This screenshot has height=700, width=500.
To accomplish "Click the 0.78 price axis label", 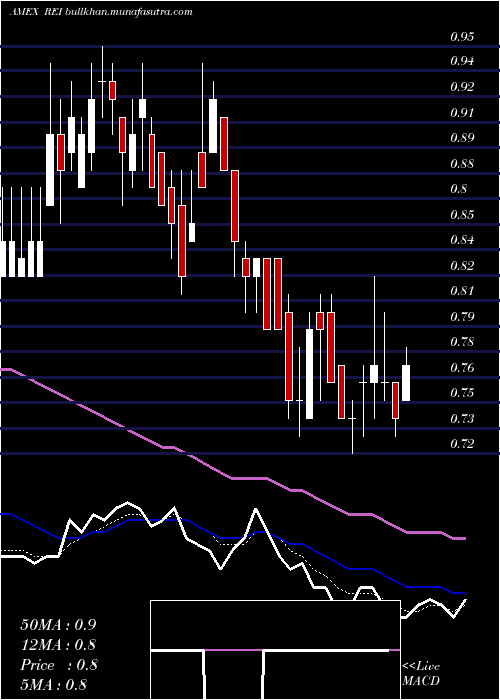I will pos(462,342).
